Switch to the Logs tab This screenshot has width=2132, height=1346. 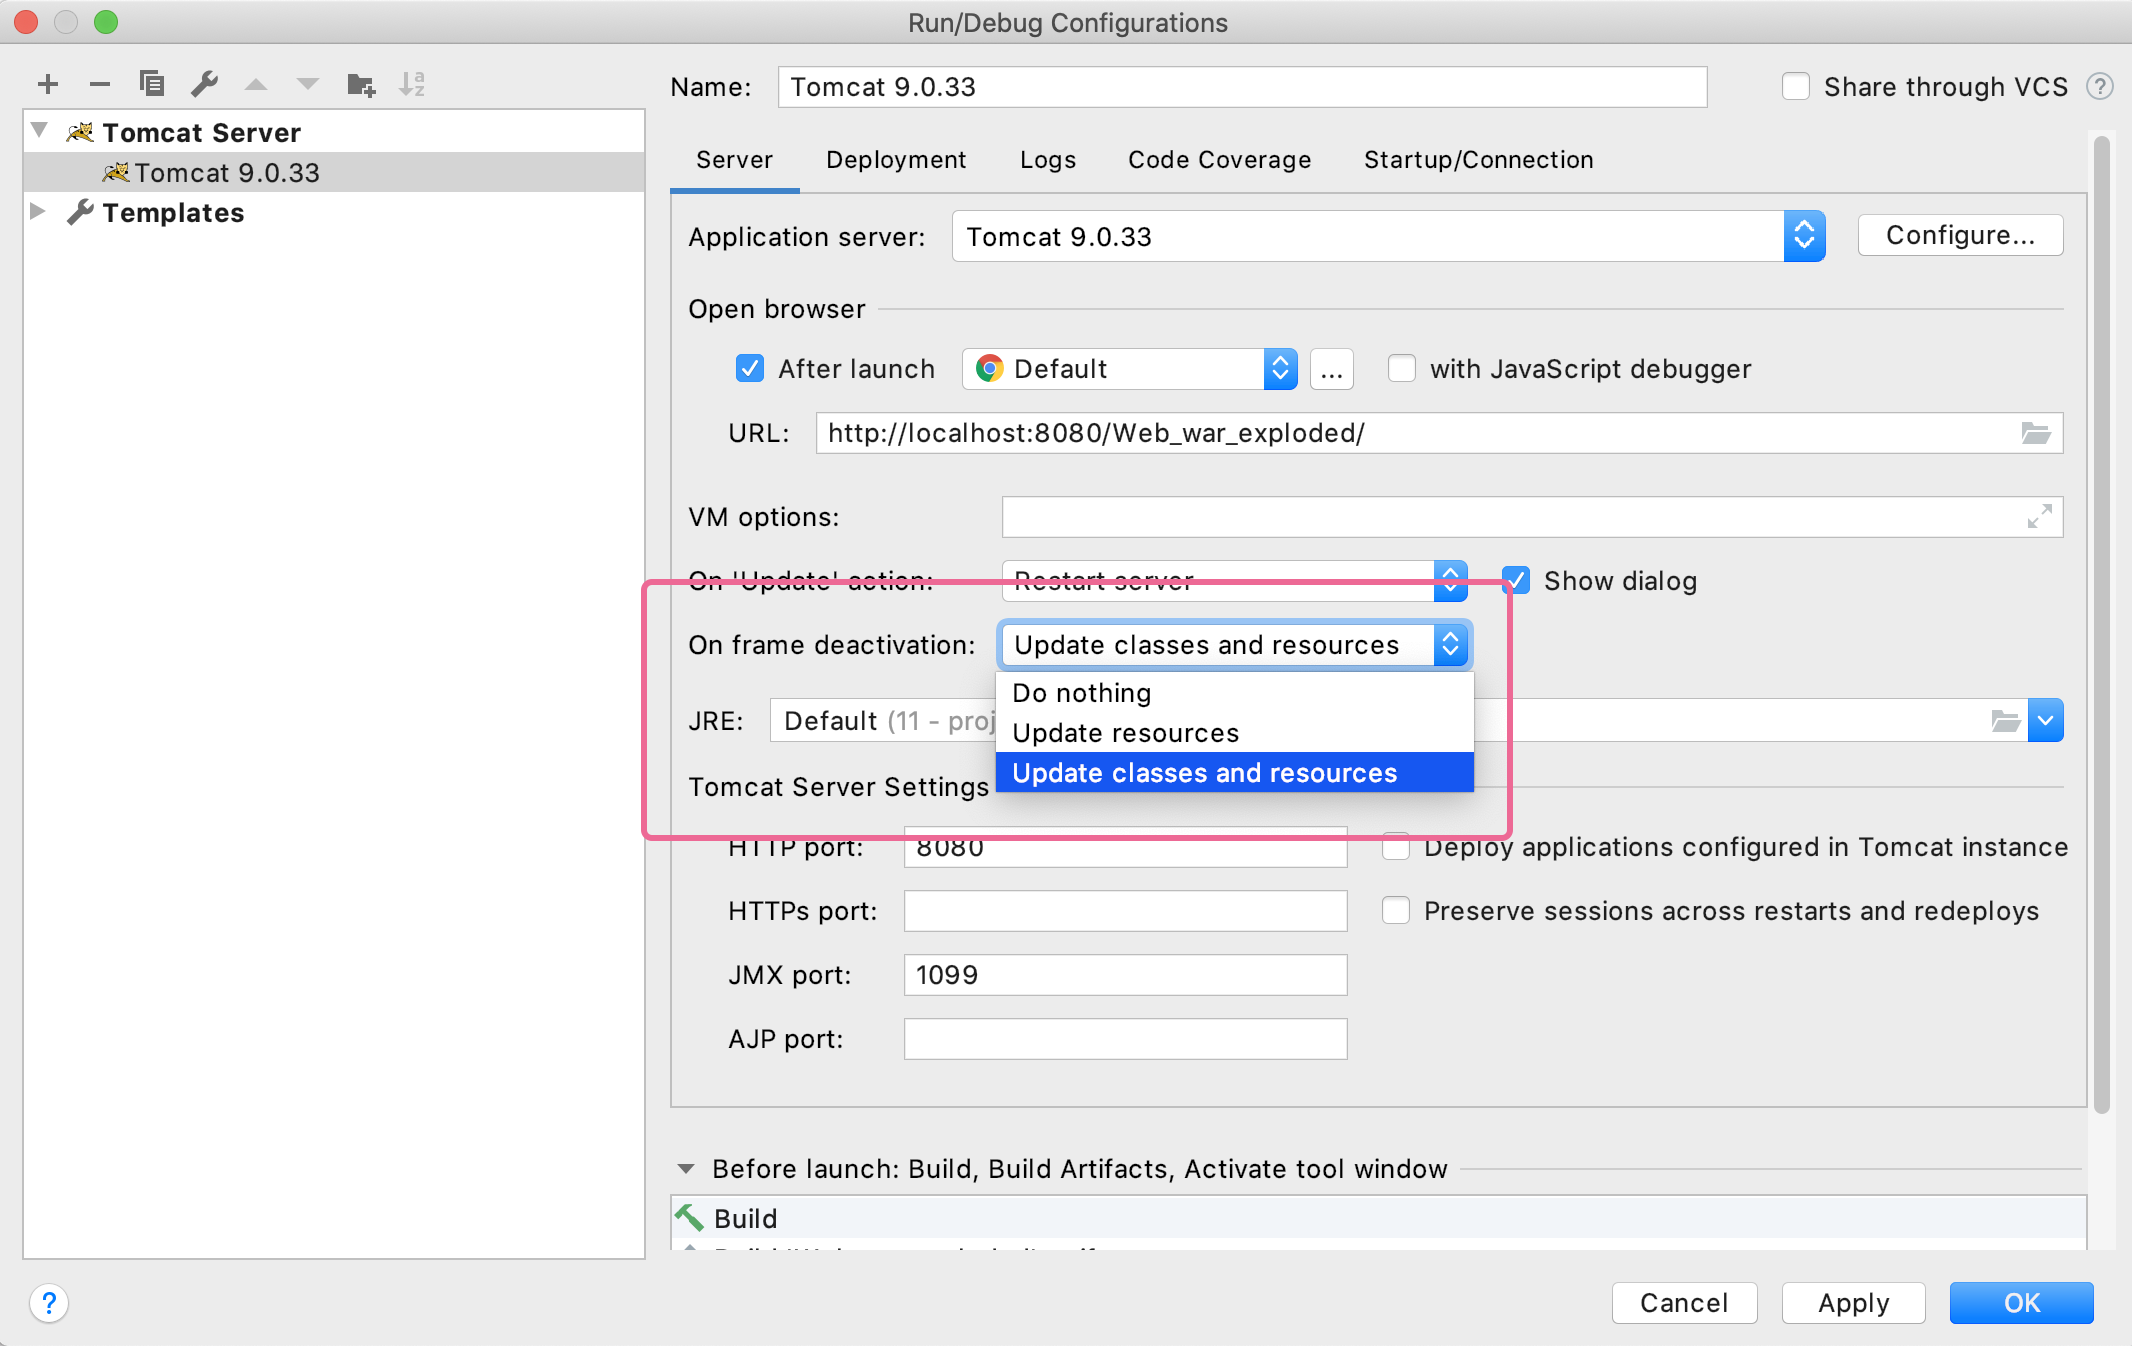point(1048,160)
